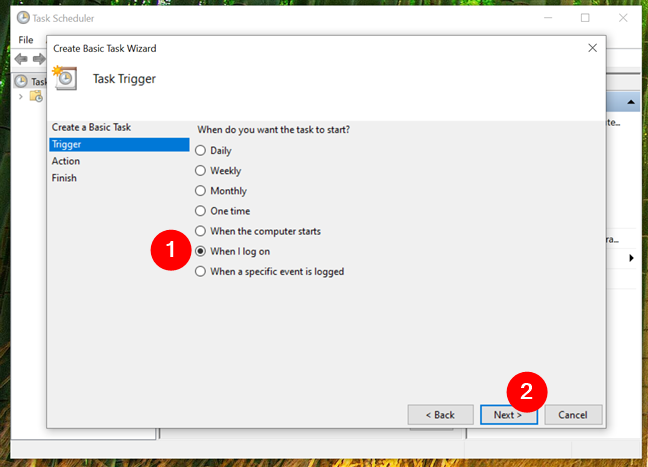Click the Next button

click(509, 415)
